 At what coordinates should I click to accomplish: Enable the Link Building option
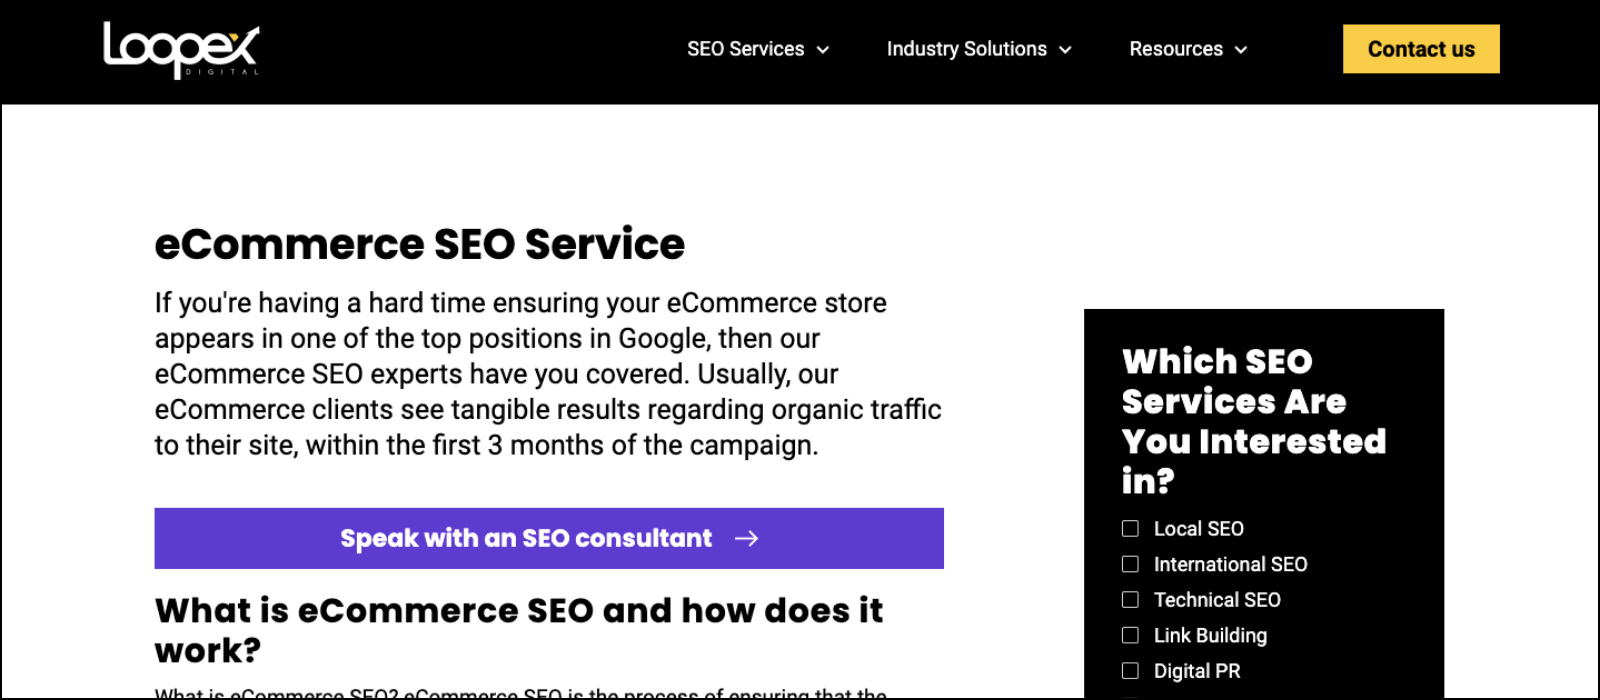coord(1130,635)
